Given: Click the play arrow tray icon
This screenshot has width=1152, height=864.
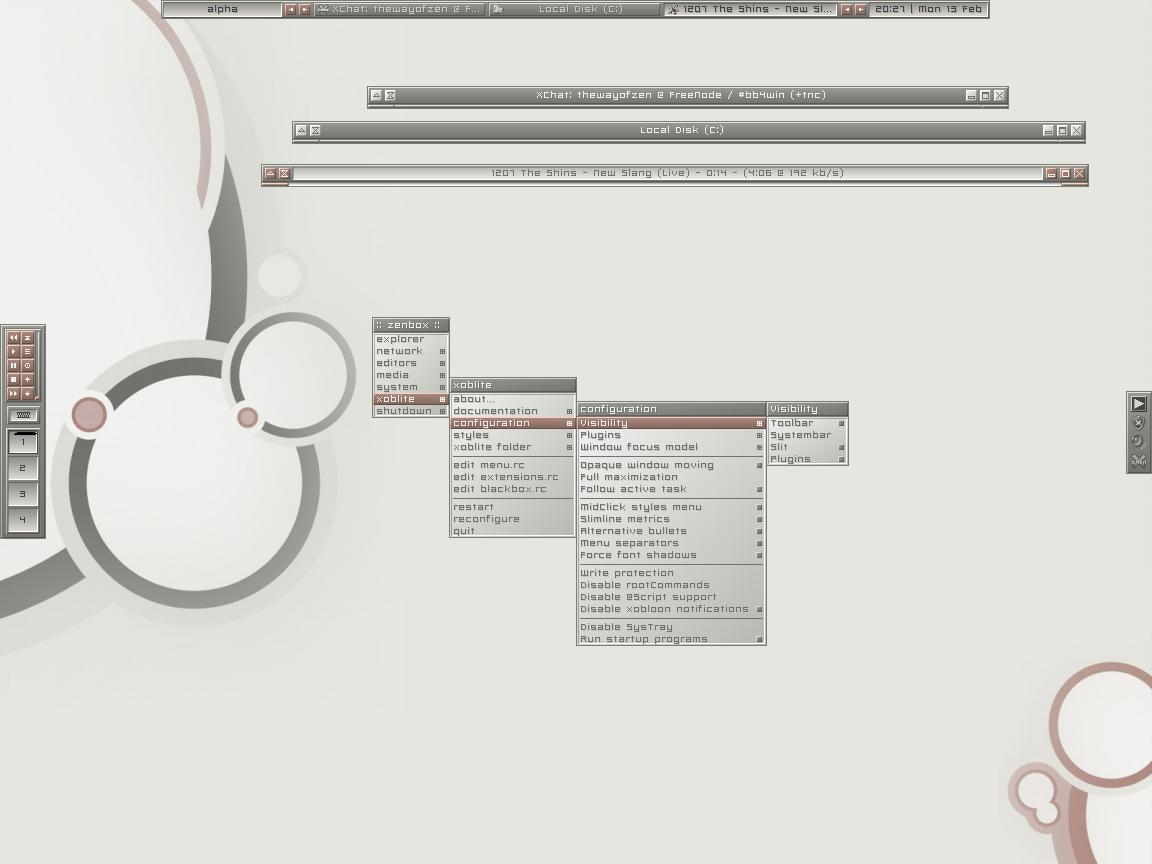Looking at the screenshot, I should pos(1138,403).
